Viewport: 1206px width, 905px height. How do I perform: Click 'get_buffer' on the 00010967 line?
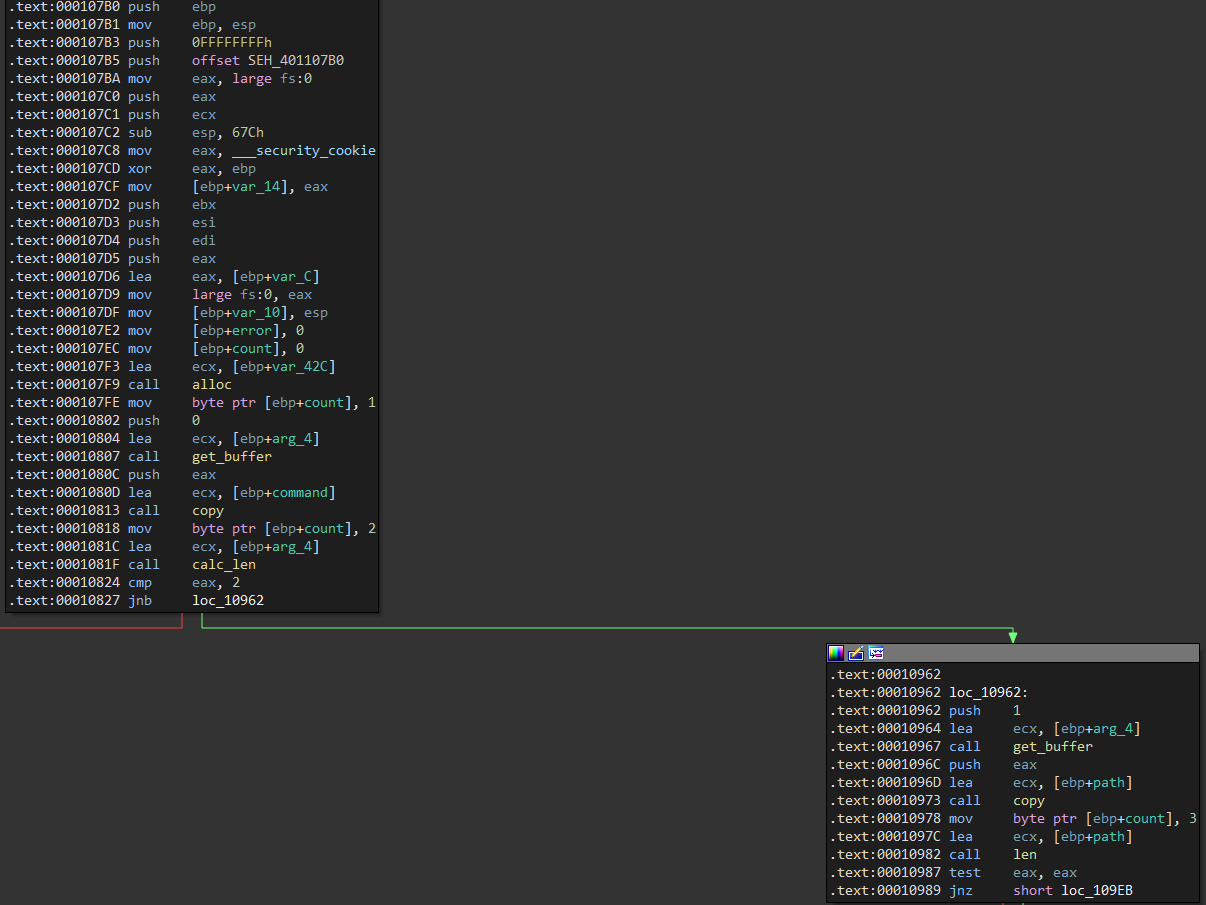click(1053, 747)
